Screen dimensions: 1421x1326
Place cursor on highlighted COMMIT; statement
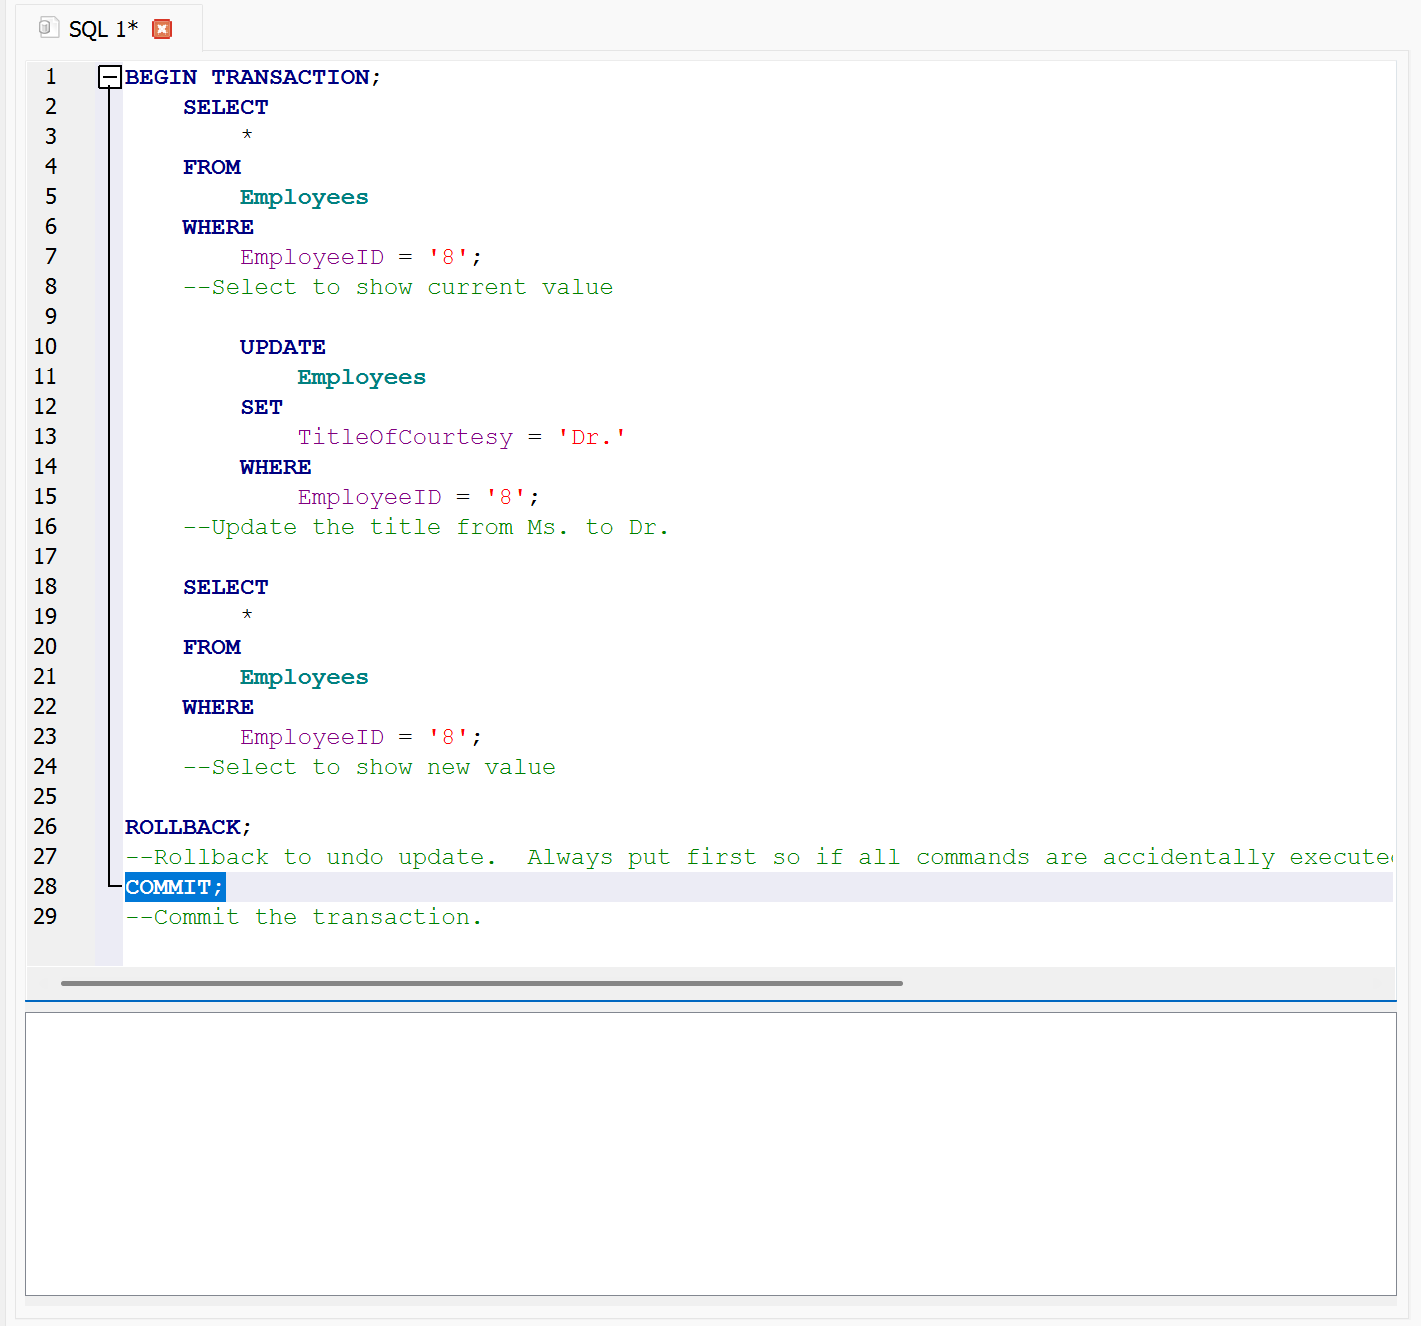(x=174, y=887)
